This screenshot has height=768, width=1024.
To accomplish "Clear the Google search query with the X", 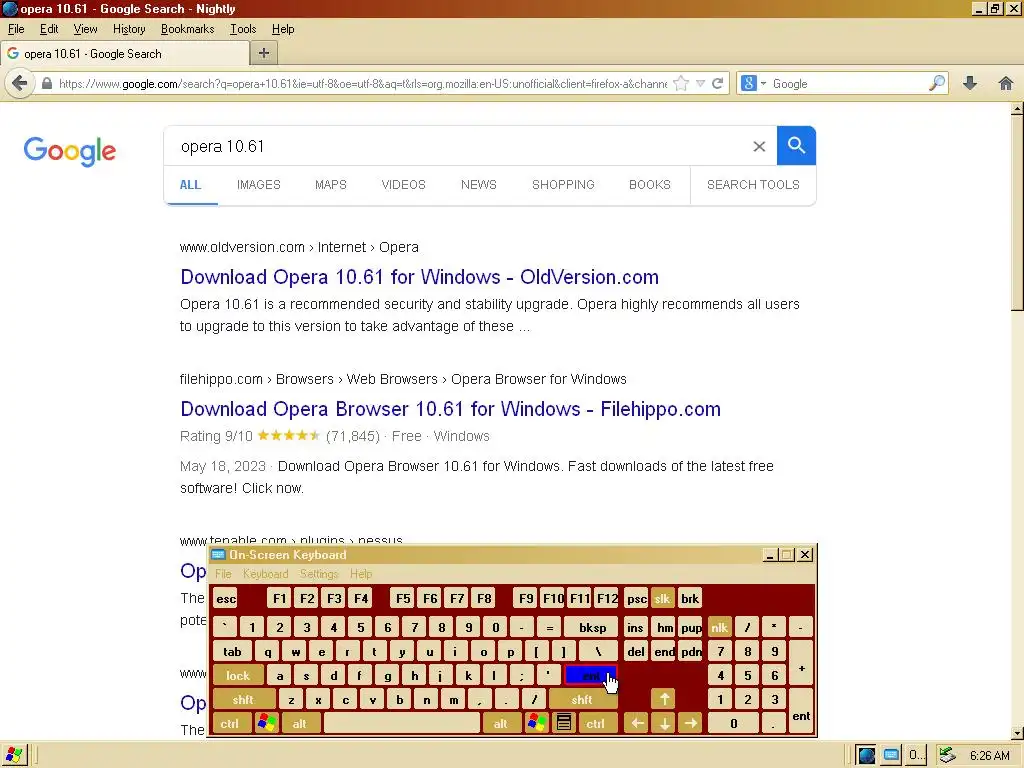I will click(759, 146).
